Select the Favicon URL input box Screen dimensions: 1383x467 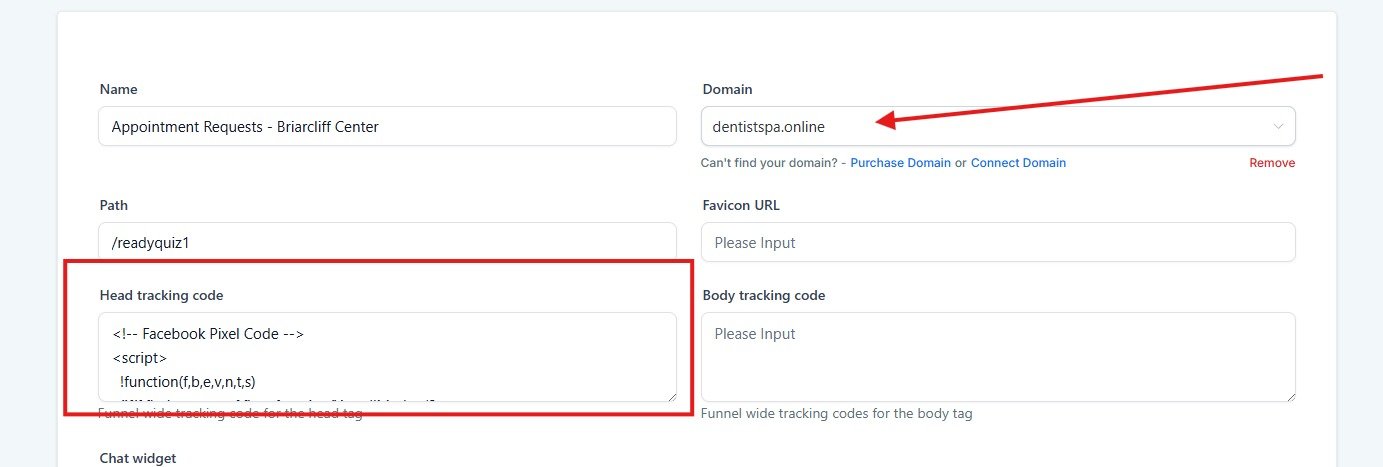click(998, 242)
